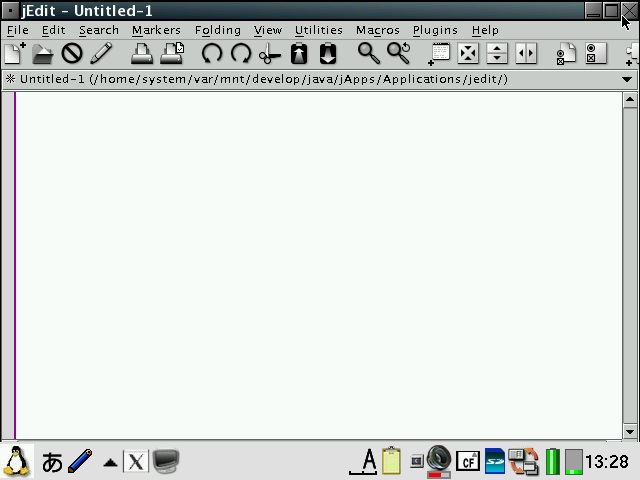Expand the Untitled-1 buffer dropdown
The width and height of the screenshot is (640, 480).
628,80
